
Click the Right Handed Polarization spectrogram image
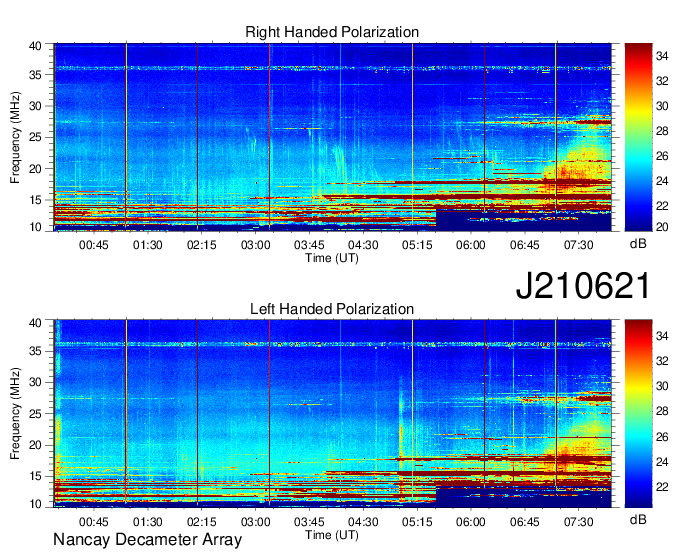pos(333,137)
